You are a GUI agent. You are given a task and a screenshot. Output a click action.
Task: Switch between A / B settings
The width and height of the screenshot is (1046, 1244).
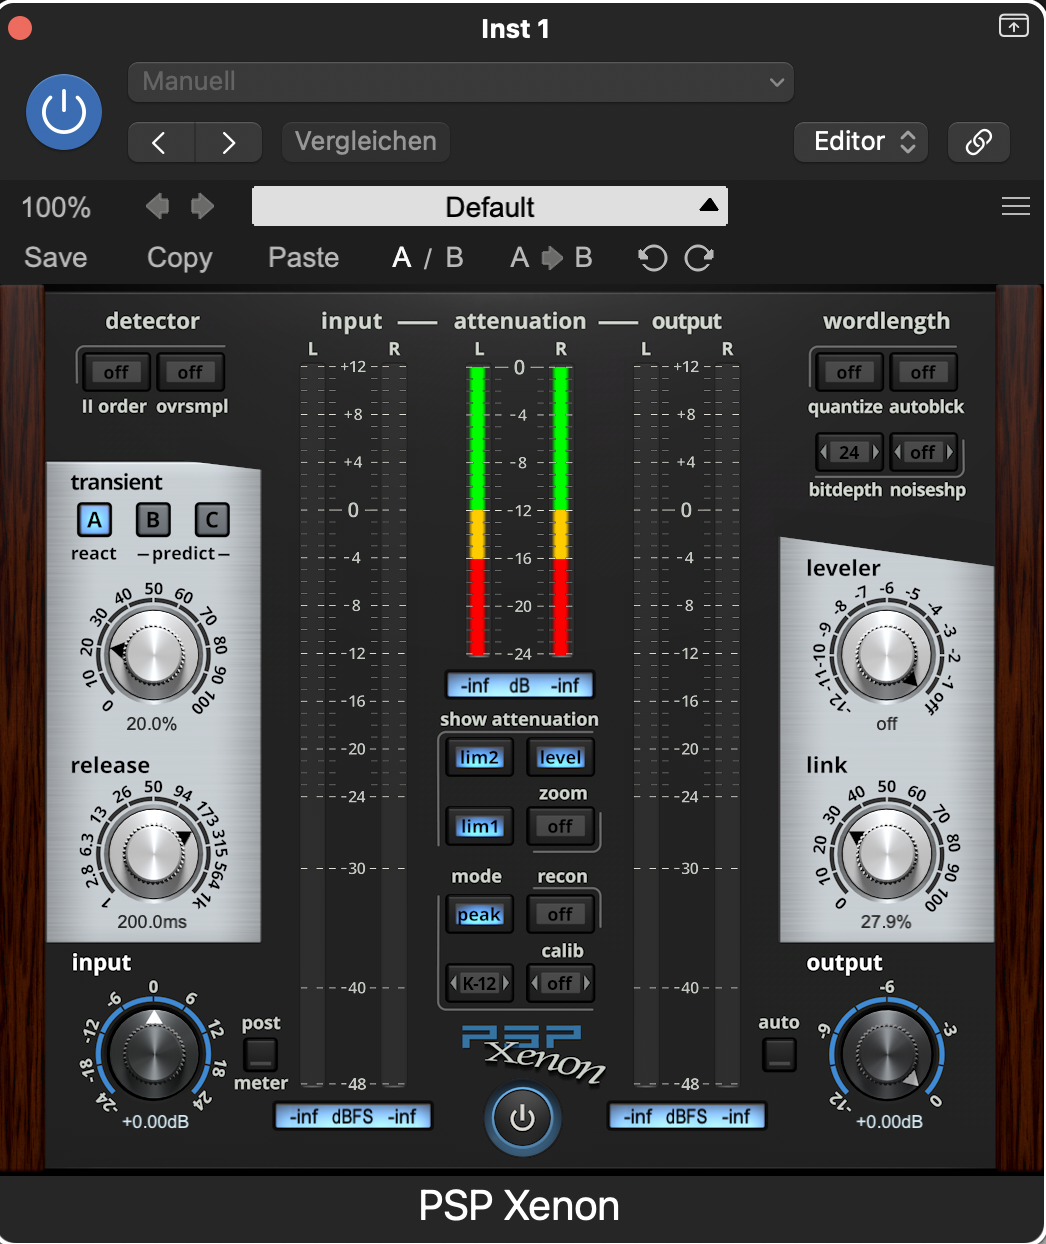427,258
